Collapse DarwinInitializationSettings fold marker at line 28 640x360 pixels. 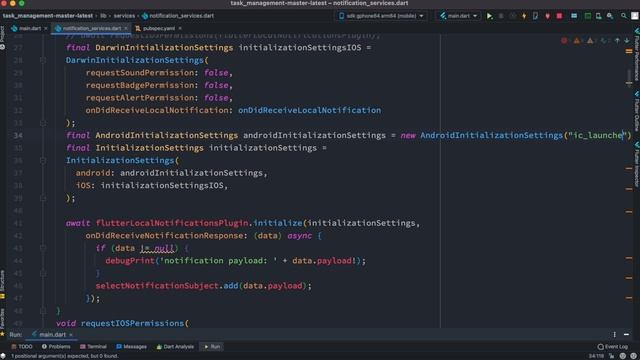tap(43, 60)
